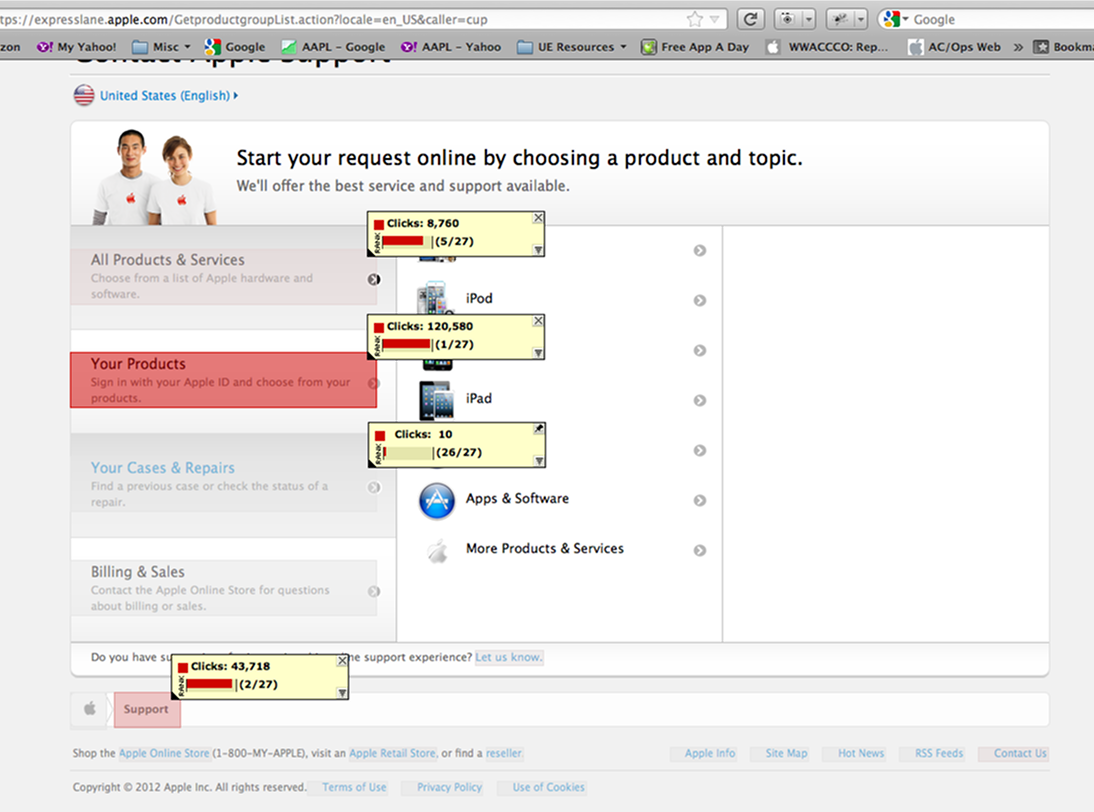Click the App Store icon for Apps & Software
The width and height of the screenshot is (1094, 812).
pos(437,500)
